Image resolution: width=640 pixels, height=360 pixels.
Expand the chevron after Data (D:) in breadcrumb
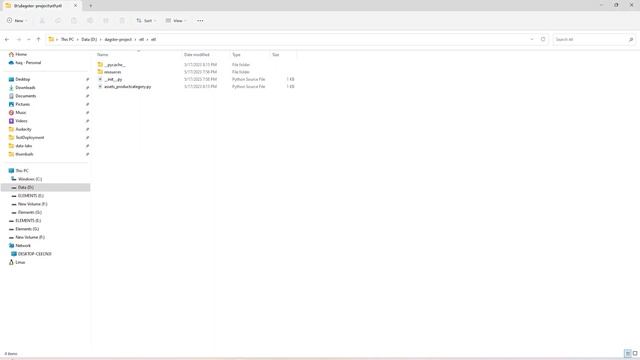click(x=101, y=40)
